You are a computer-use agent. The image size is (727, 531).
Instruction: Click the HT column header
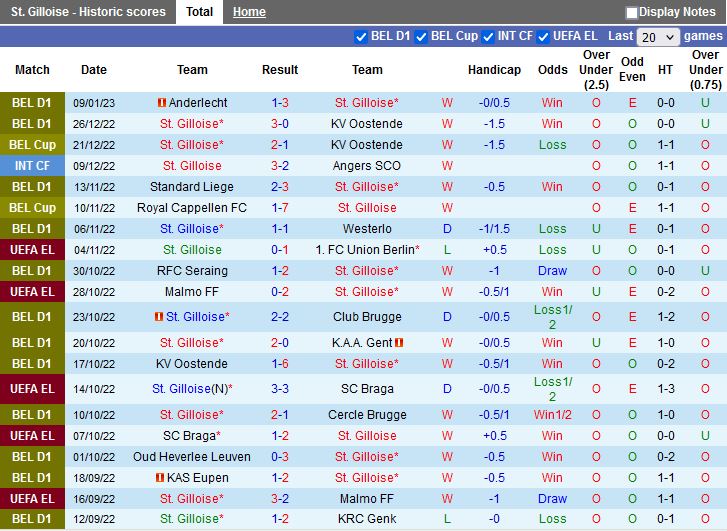[x=665, y=70]
